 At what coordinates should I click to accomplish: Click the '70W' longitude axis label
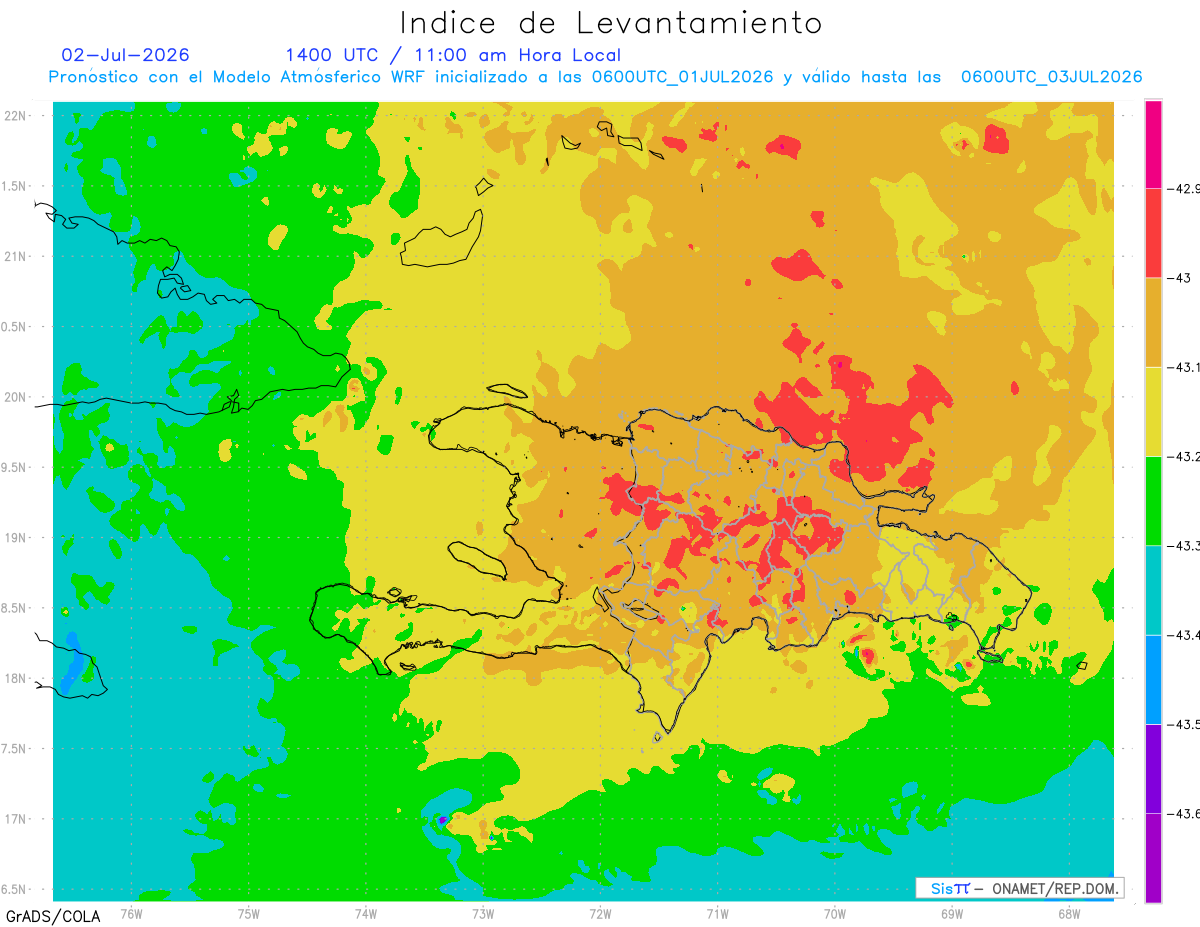click(835, 913)
